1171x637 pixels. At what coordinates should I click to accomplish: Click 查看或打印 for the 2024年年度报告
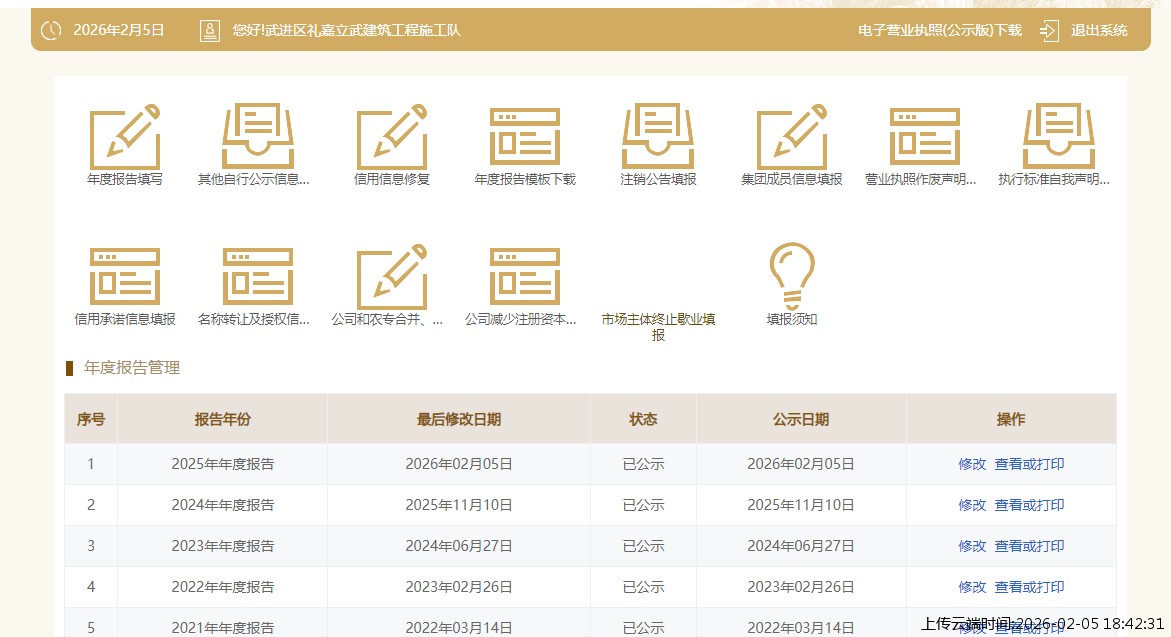point(1029,505)
